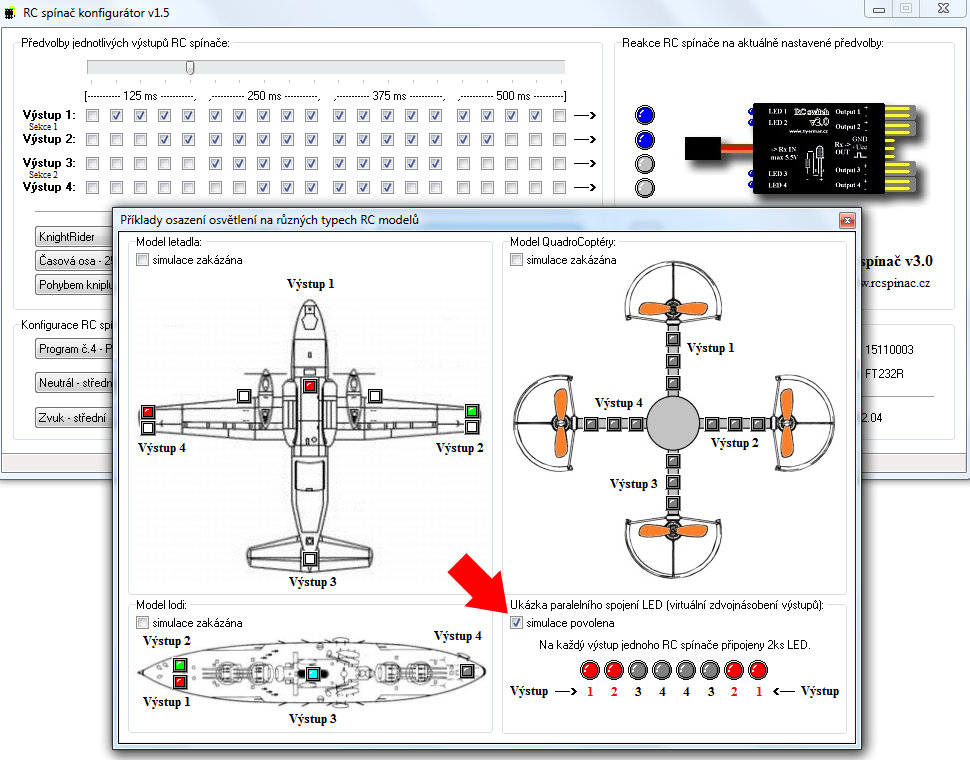
Task: Click the rightmost red LED in the parallel LED demo
Action: [758, 670]
